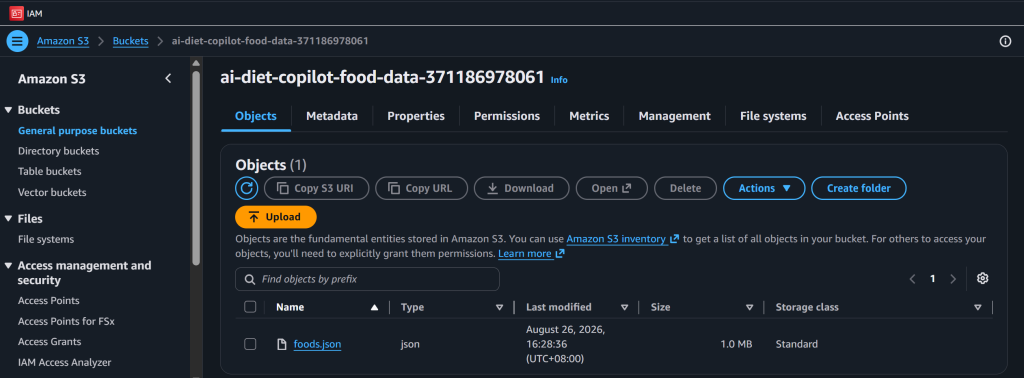Click the search magnifier icon in prefix field
This screenshot has width=1024, height=378.
(249, 279)
